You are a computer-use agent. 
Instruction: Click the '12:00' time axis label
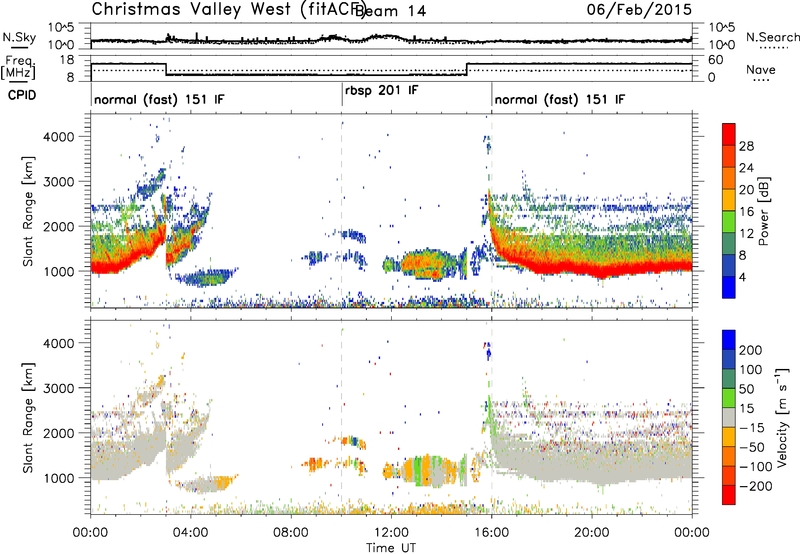391,533
